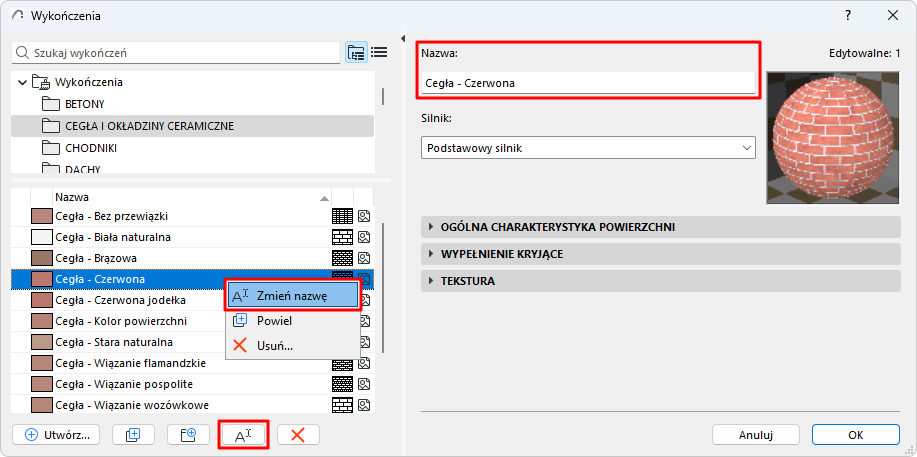
Task: Collapse the Wykończenia root folder
Action: (23, 82)
